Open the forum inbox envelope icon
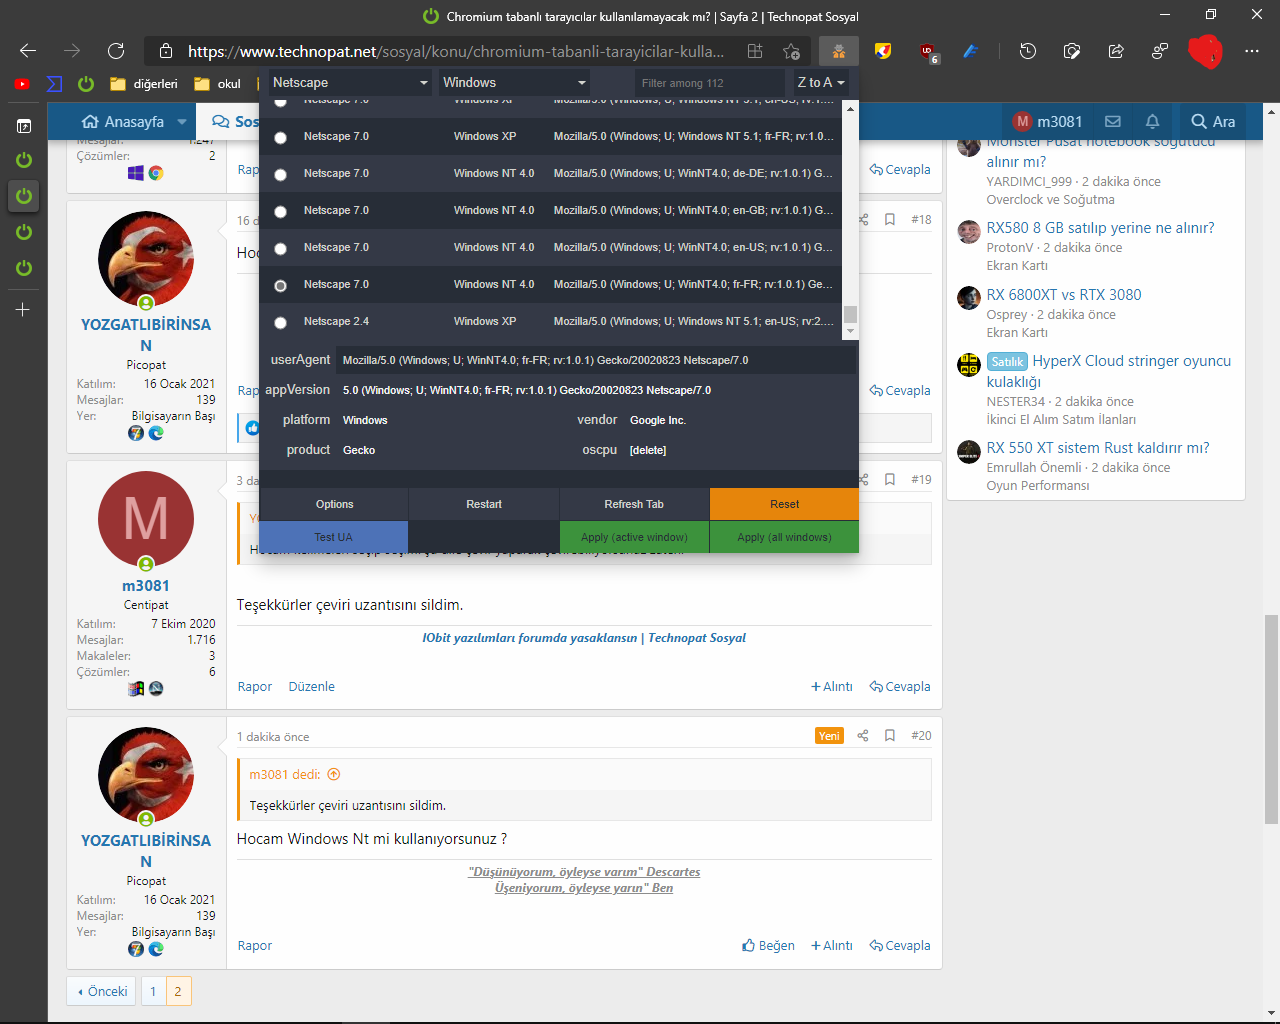The height and width of the screenshot is (1024, 1280). tap(1113, 122)
